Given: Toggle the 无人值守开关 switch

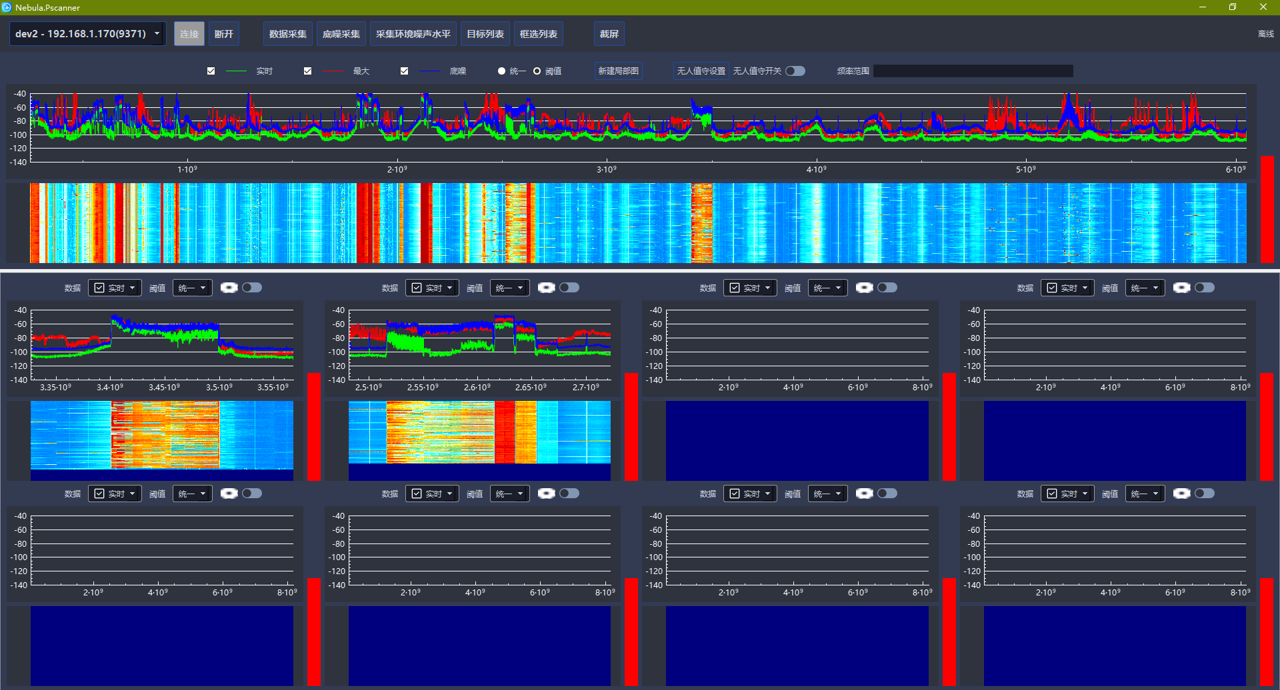Looking at the screenshot, I should coord(794,71).
